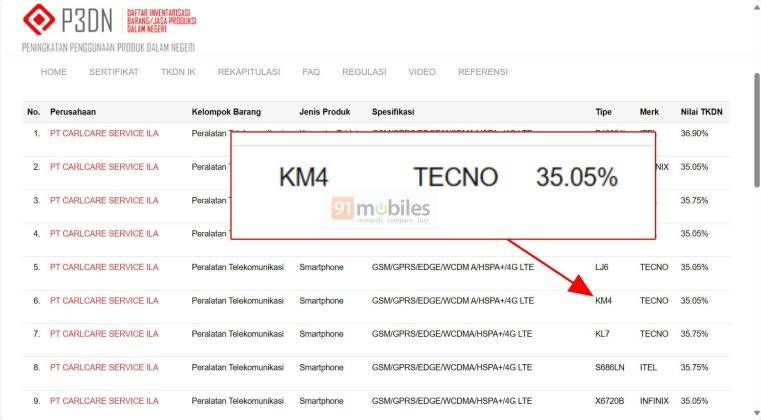The height and width of the screenshot is (420, 761).
Task: Click the Nilai TKDN column header
Action: (x=701, y=112)
